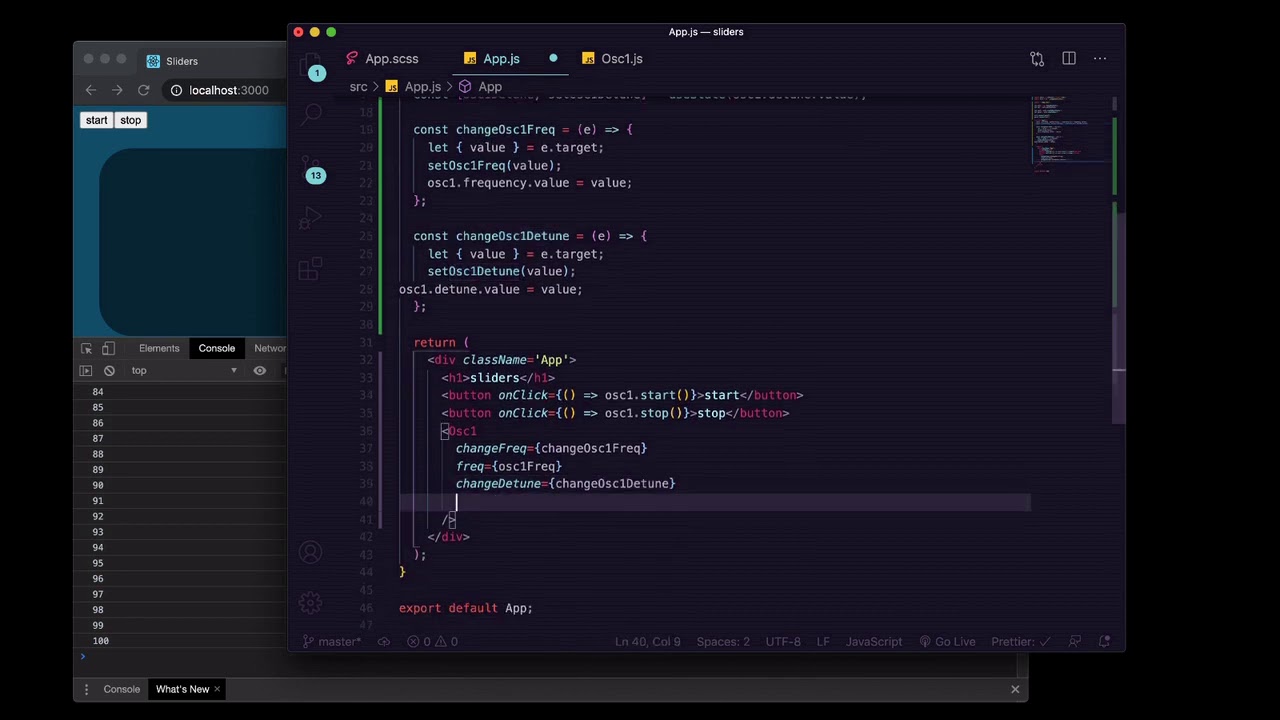Toggle the DevTools device toolbar
The height and width of the screenshot is (720, 1280).
click(108, 348)
